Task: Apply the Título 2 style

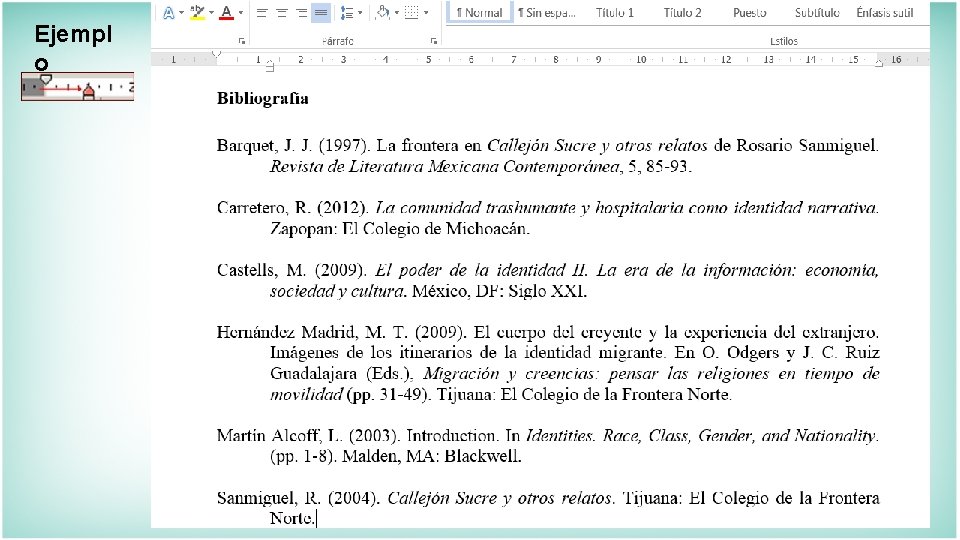Action: point(682,12)
